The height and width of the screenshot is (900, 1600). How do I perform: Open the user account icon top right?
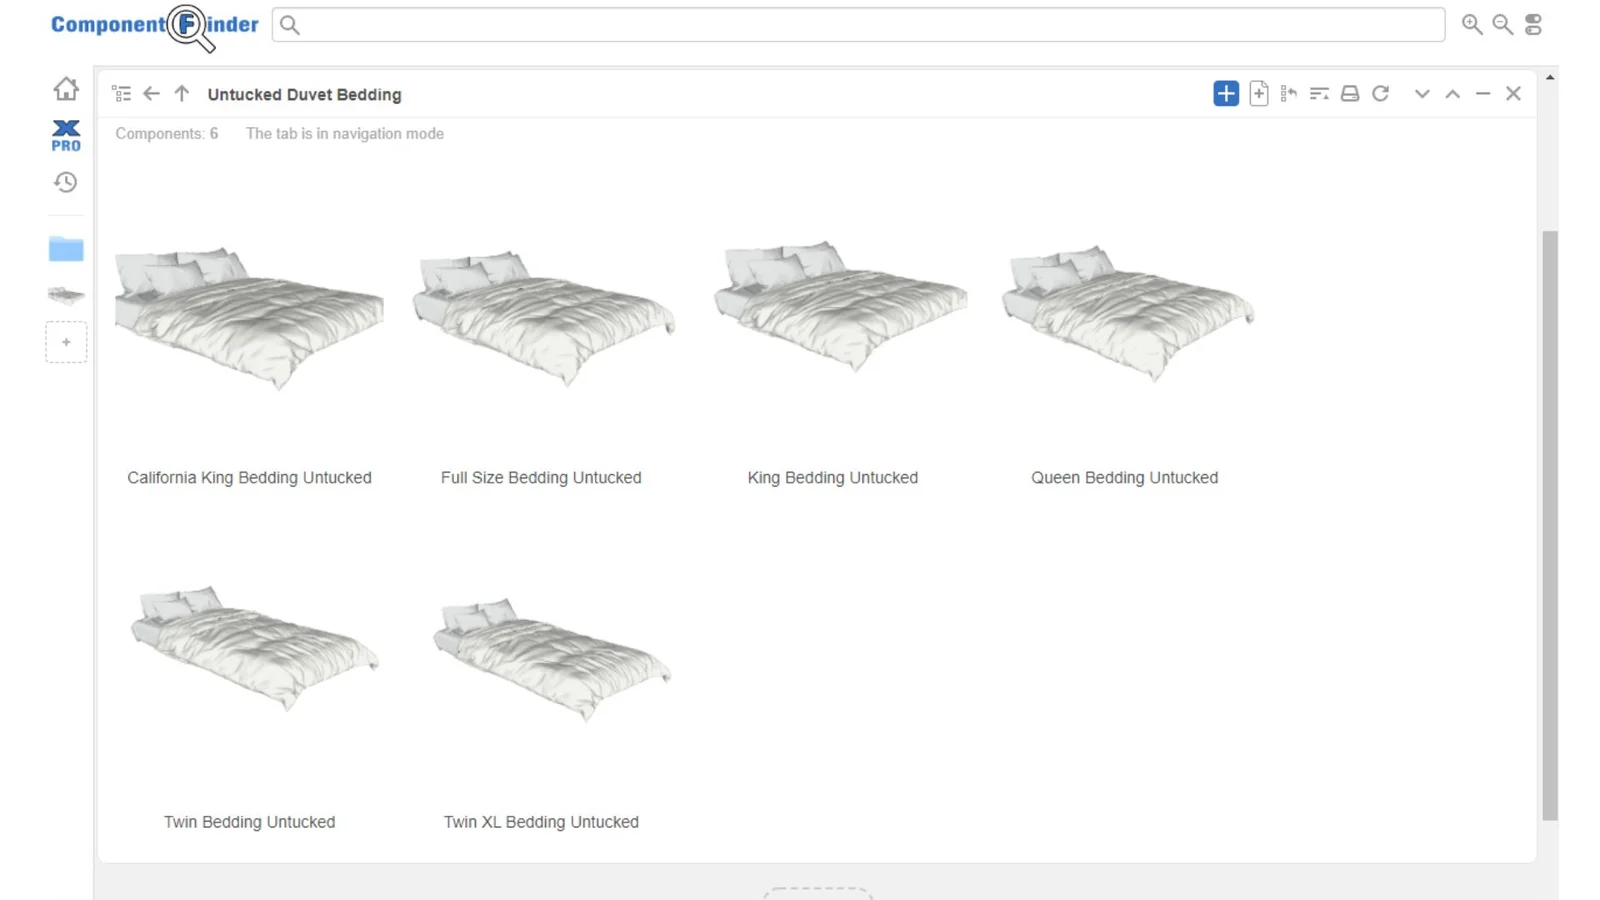(1533, 24)
